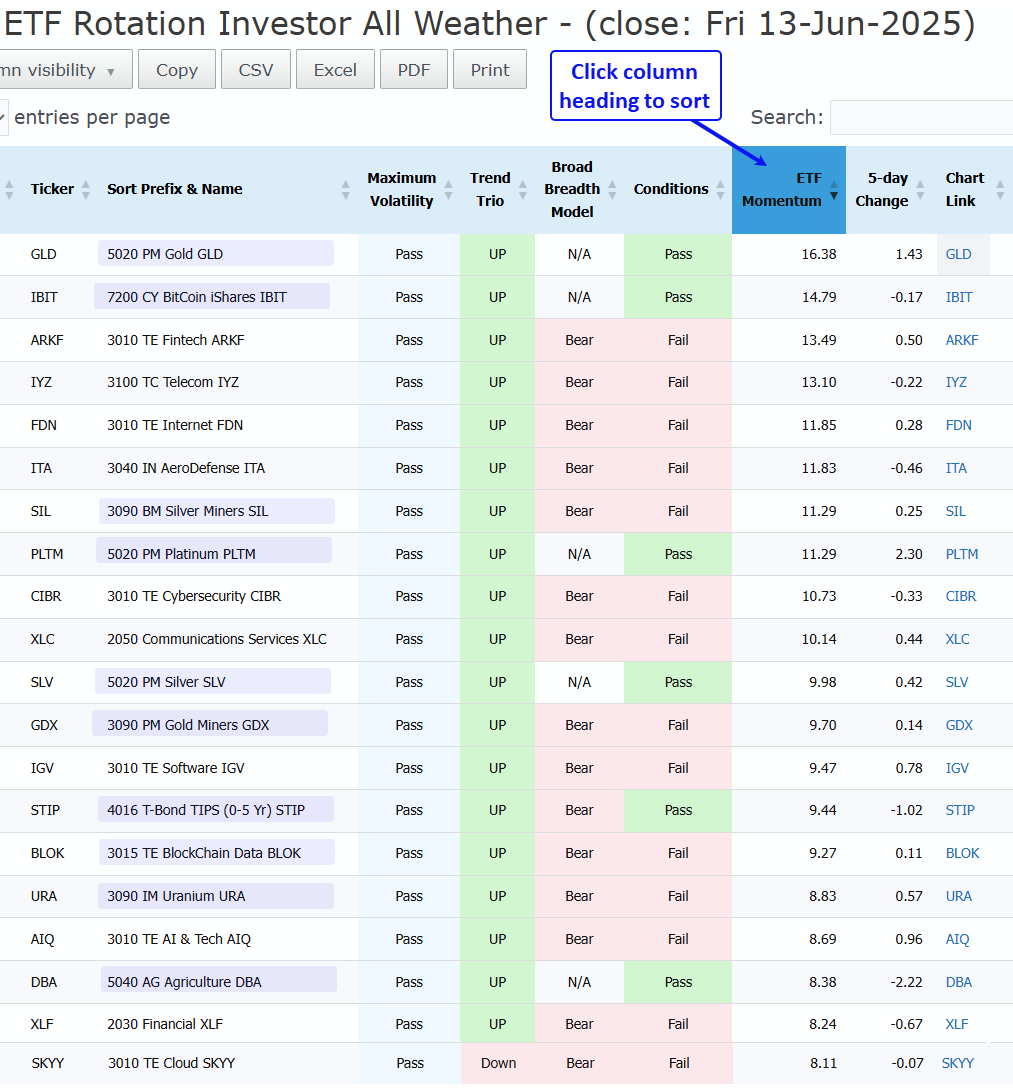Click 5-day change value 2.30
This screenshot has height=1090, width=1013.
[x=909, y=555]
